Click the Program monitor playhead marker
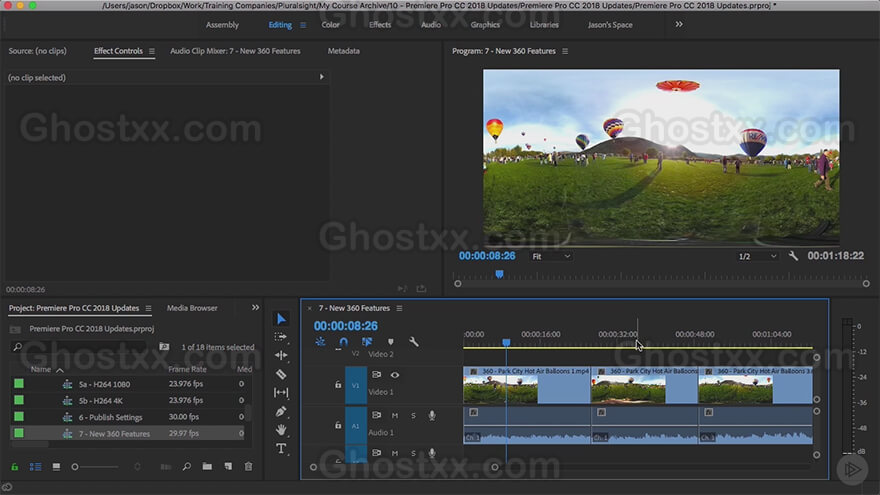This screenshot has width=880, height=495. pyautogui.click(x=499, y=274)
